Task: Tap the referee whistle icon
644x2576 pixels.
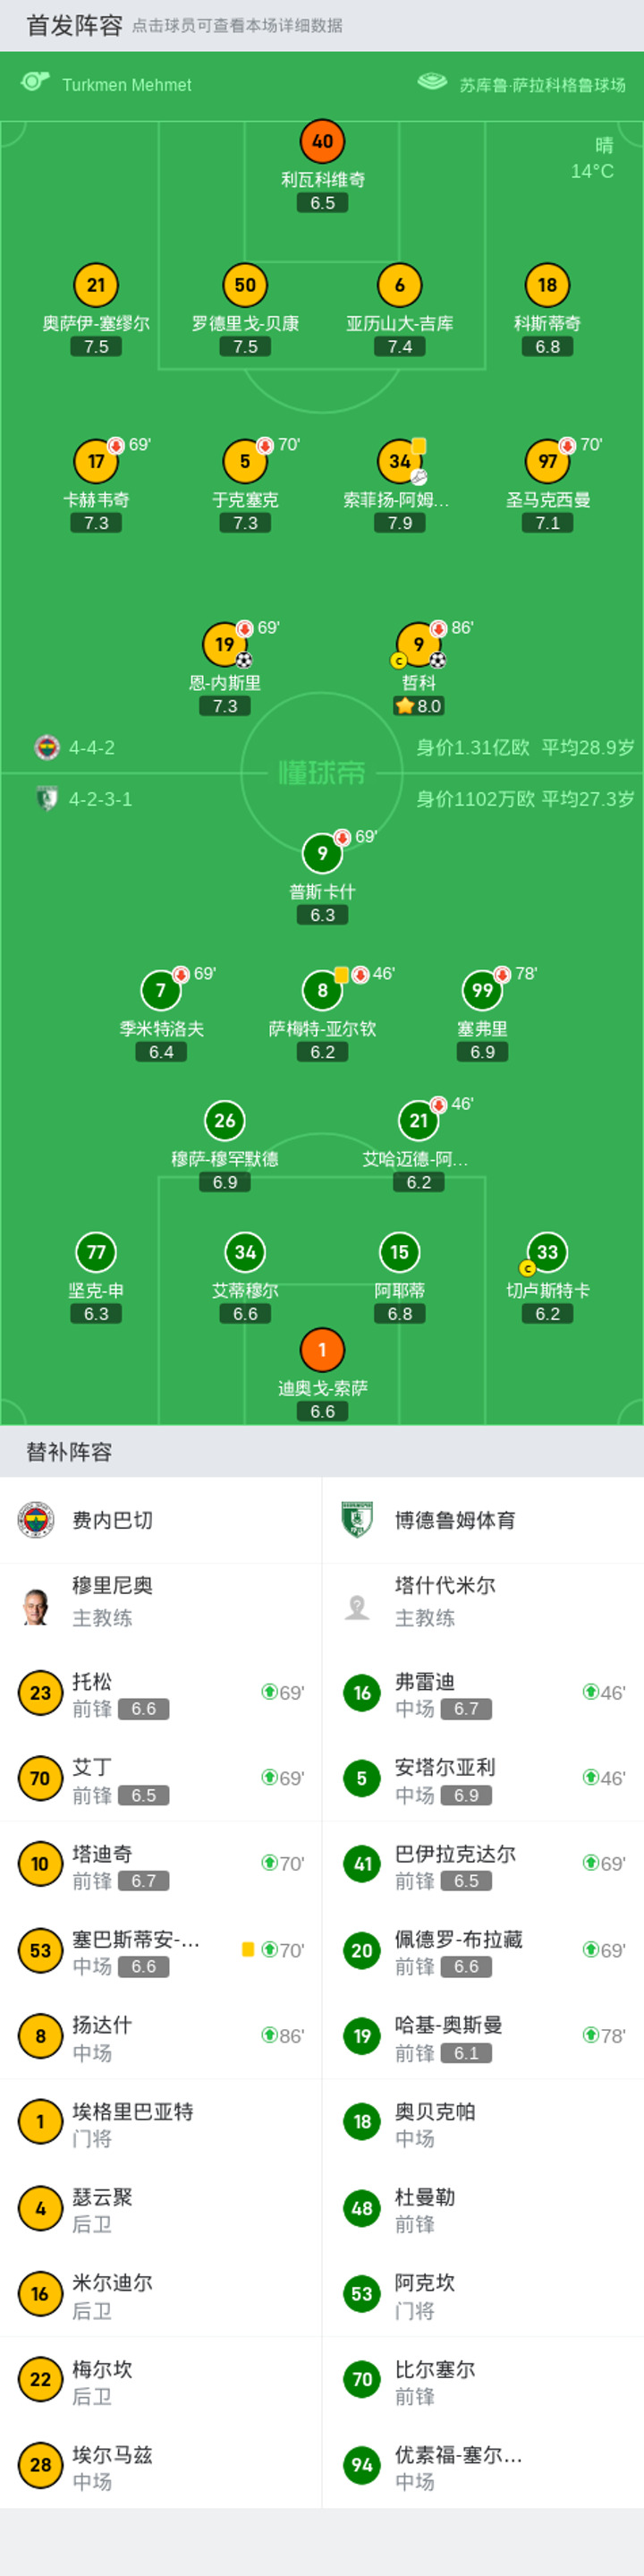Action: tap(35, 83)
